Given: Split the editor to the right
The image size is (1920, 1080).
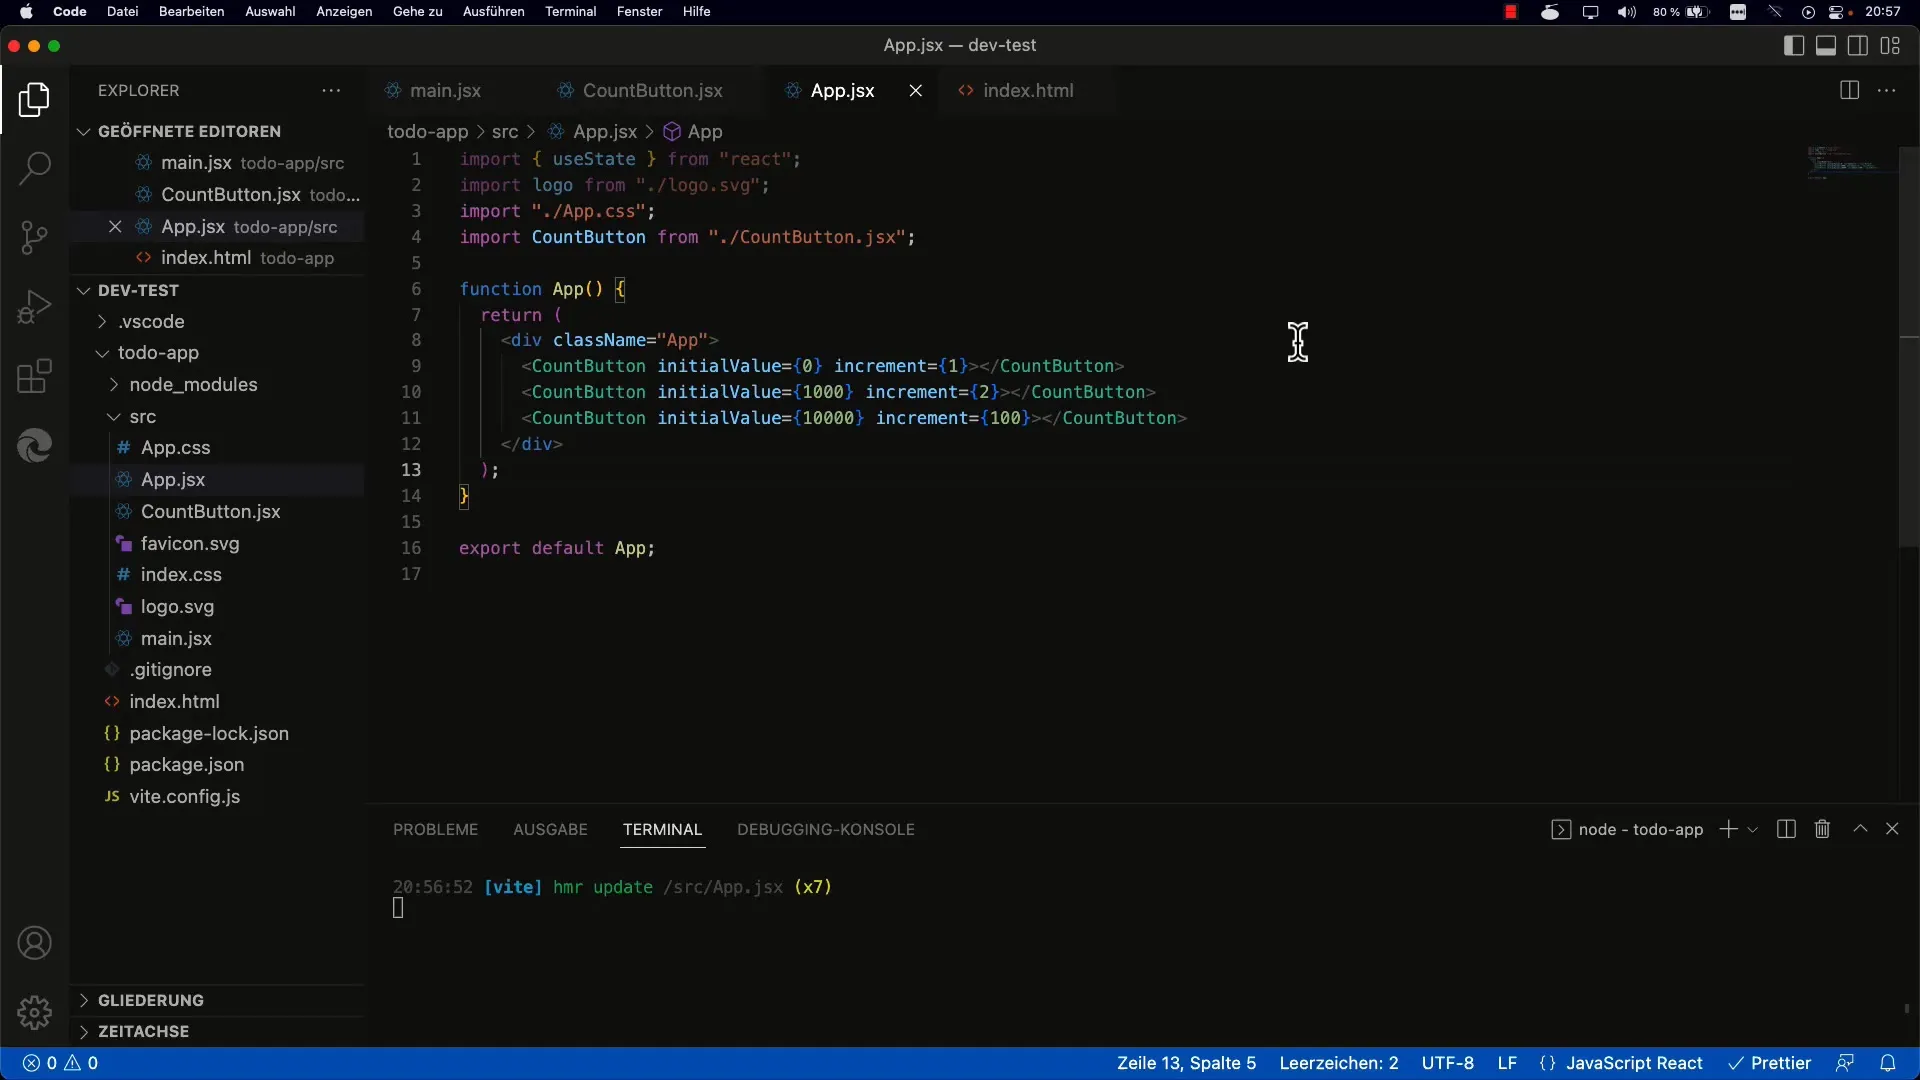Looking at the screenshot, I should click(x=1849, y=90).
